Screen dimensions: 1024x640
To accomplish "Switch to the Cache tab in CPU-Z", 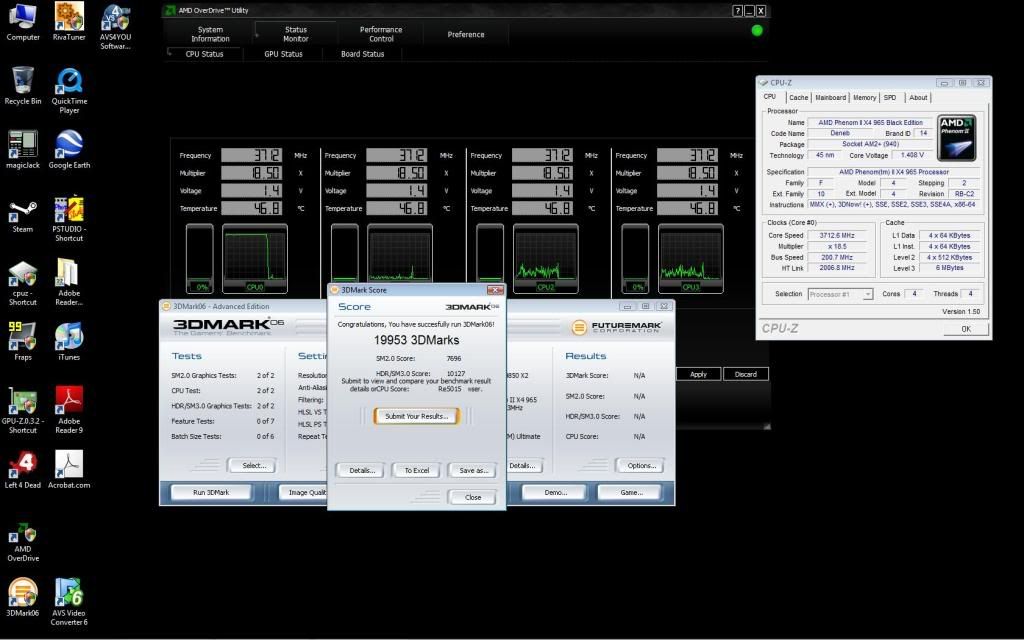I will click(798, 97).
